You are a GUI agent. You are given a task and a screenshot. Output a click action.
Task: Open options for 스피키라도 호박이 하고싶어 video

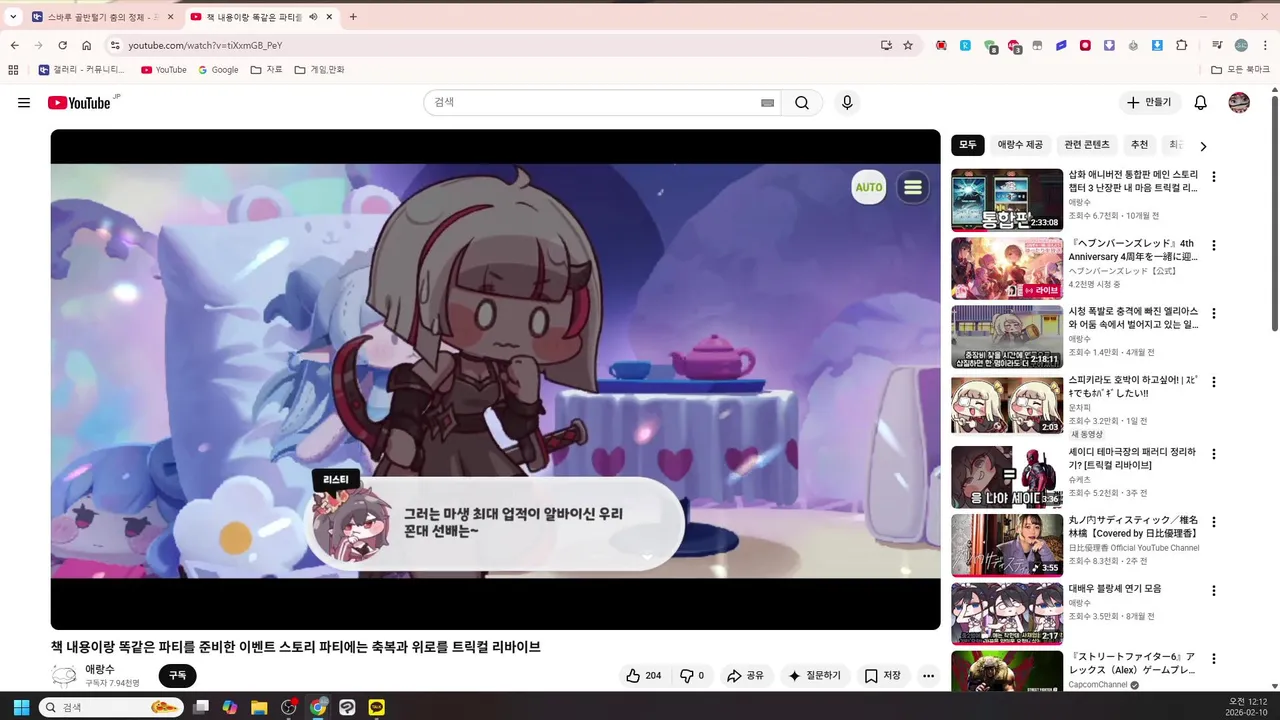1214,382
